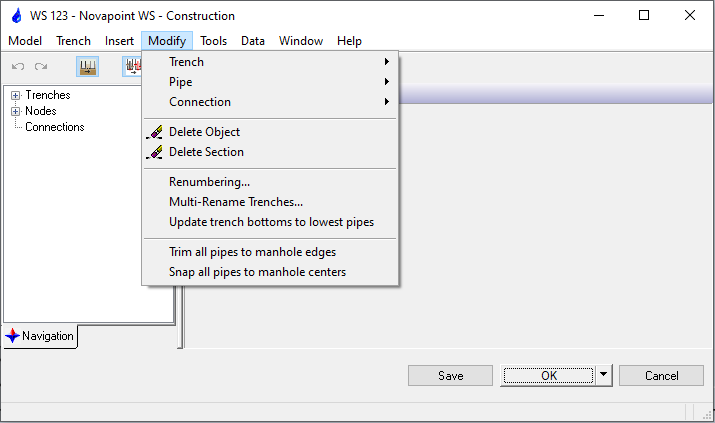Choose Delete Object from the menu
Image resolution: width=715 pixels, height=423 pixels.
[204, 132]
